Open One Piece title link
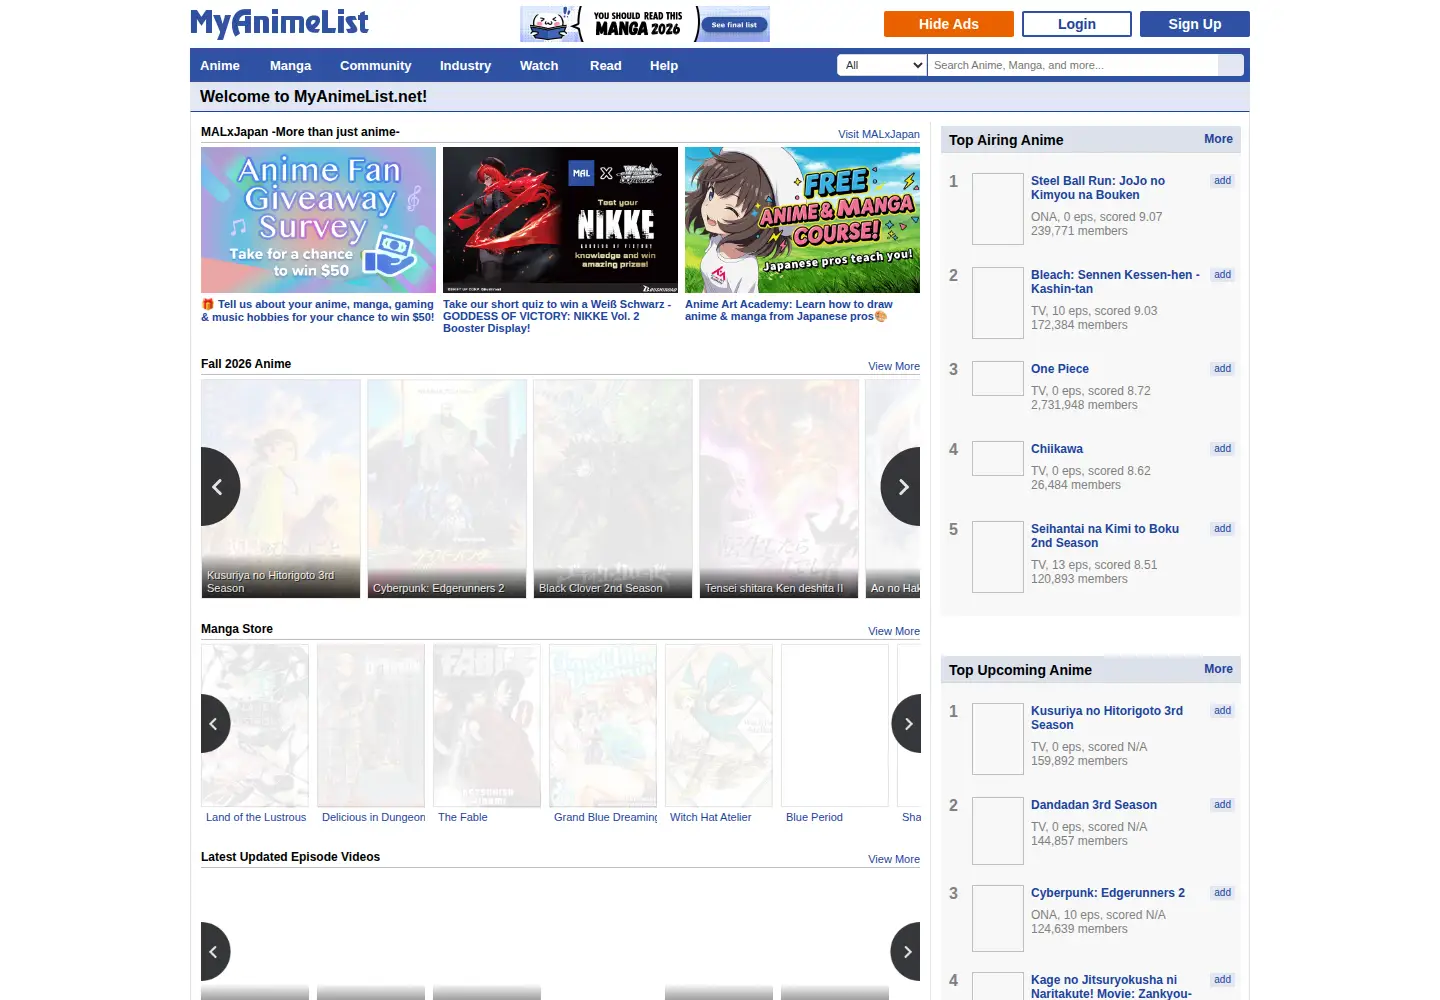1440x1000 pixels. pos(1060,369)
